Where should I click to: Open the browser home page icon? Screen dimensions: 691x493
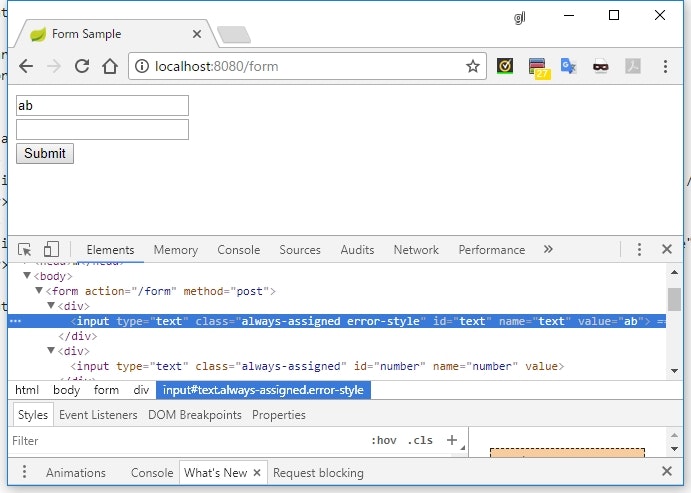click(x=110, y=67)
